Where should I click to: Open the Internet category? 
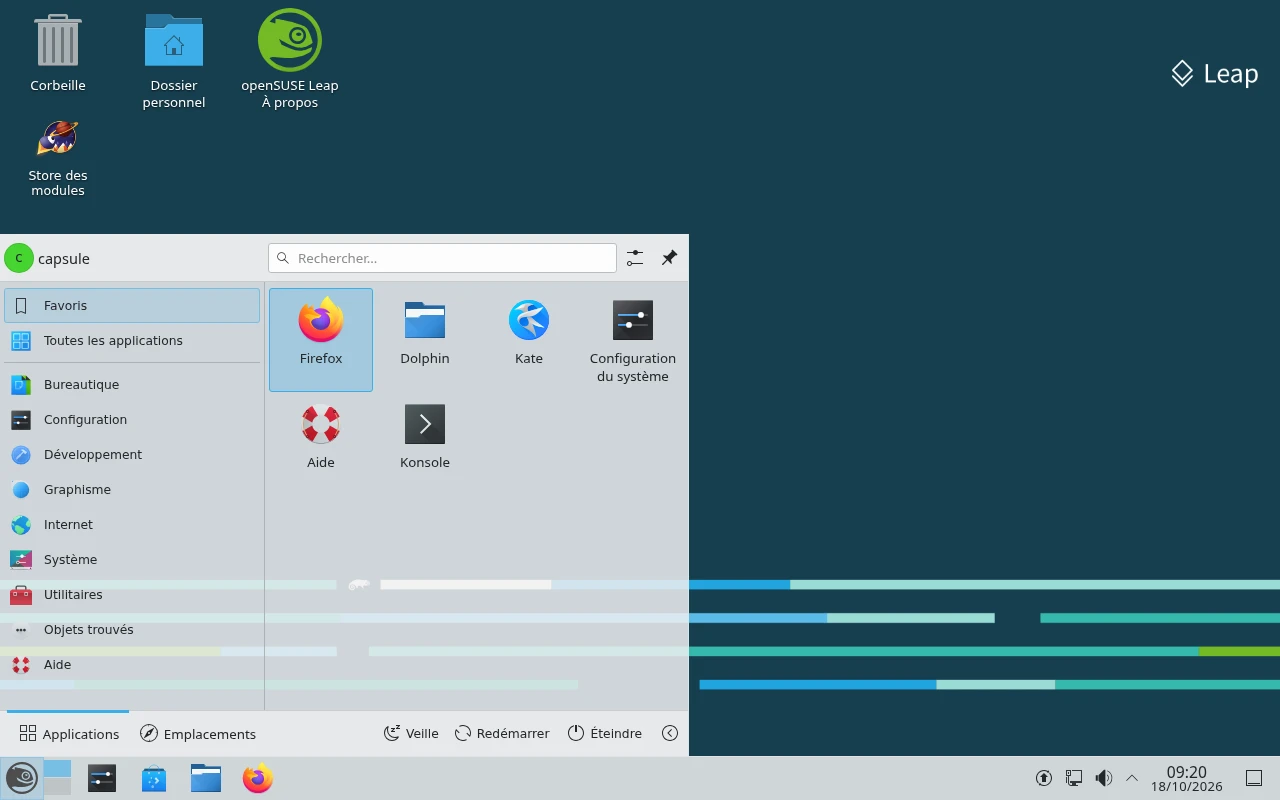132,525
